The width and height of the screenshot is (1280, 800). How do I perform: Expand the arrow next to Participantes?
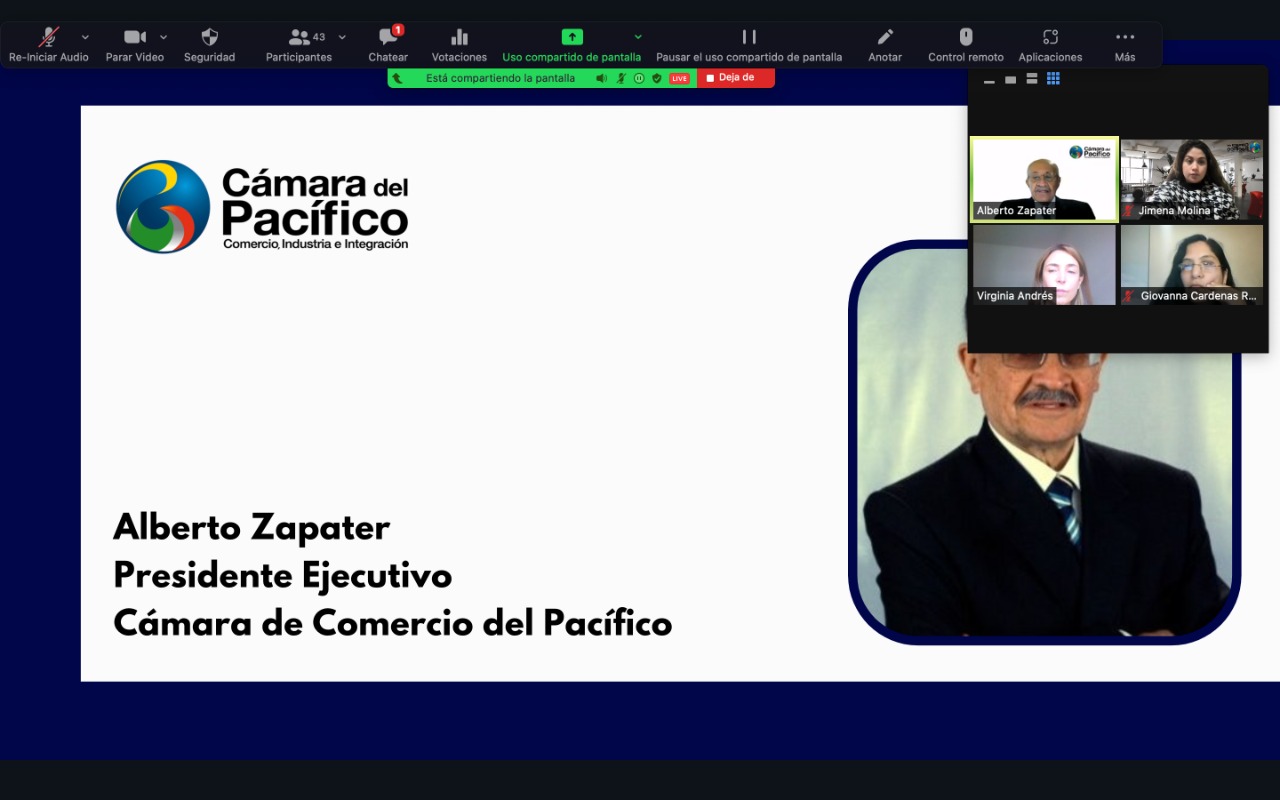coord(342,37)
